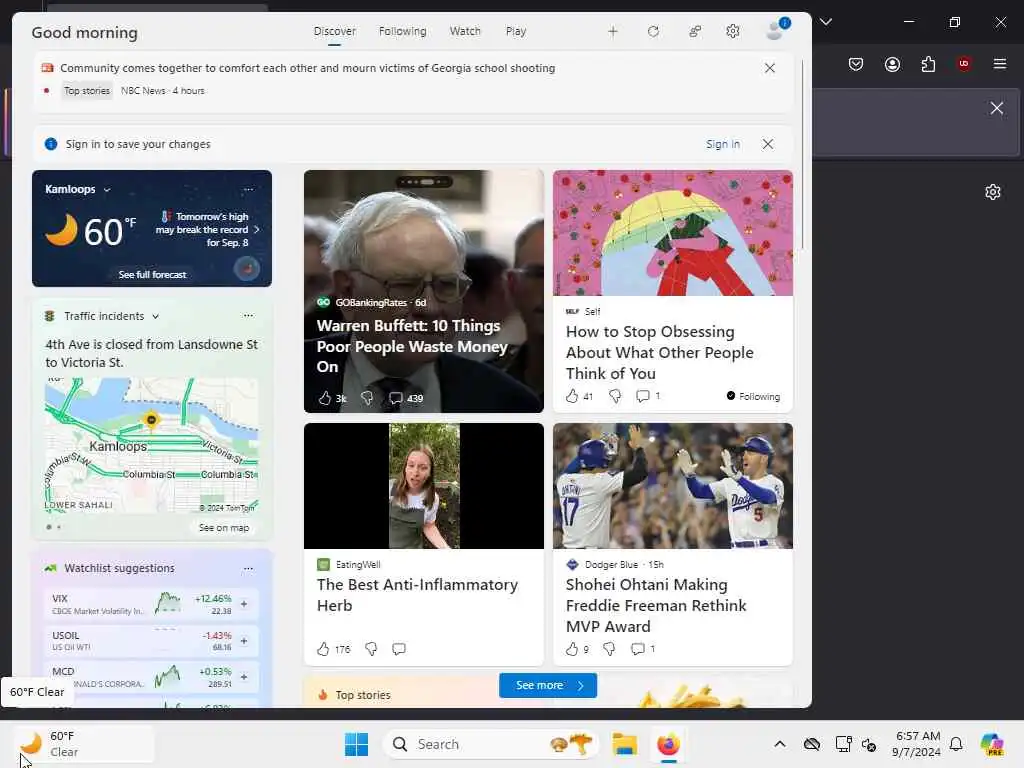Open more options on the Kamloops weather card
The width and height of the screenshot is (1024, 768).
(x=248, y=189)
